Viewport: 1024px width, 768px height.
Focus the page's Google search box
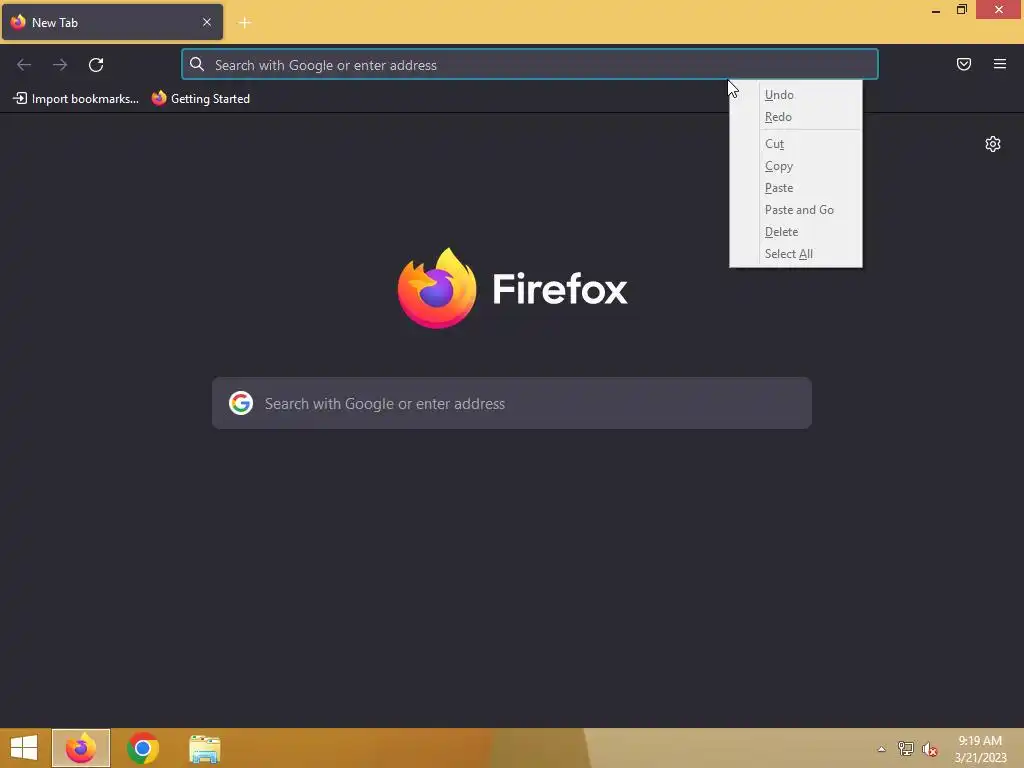pos(512,403)
